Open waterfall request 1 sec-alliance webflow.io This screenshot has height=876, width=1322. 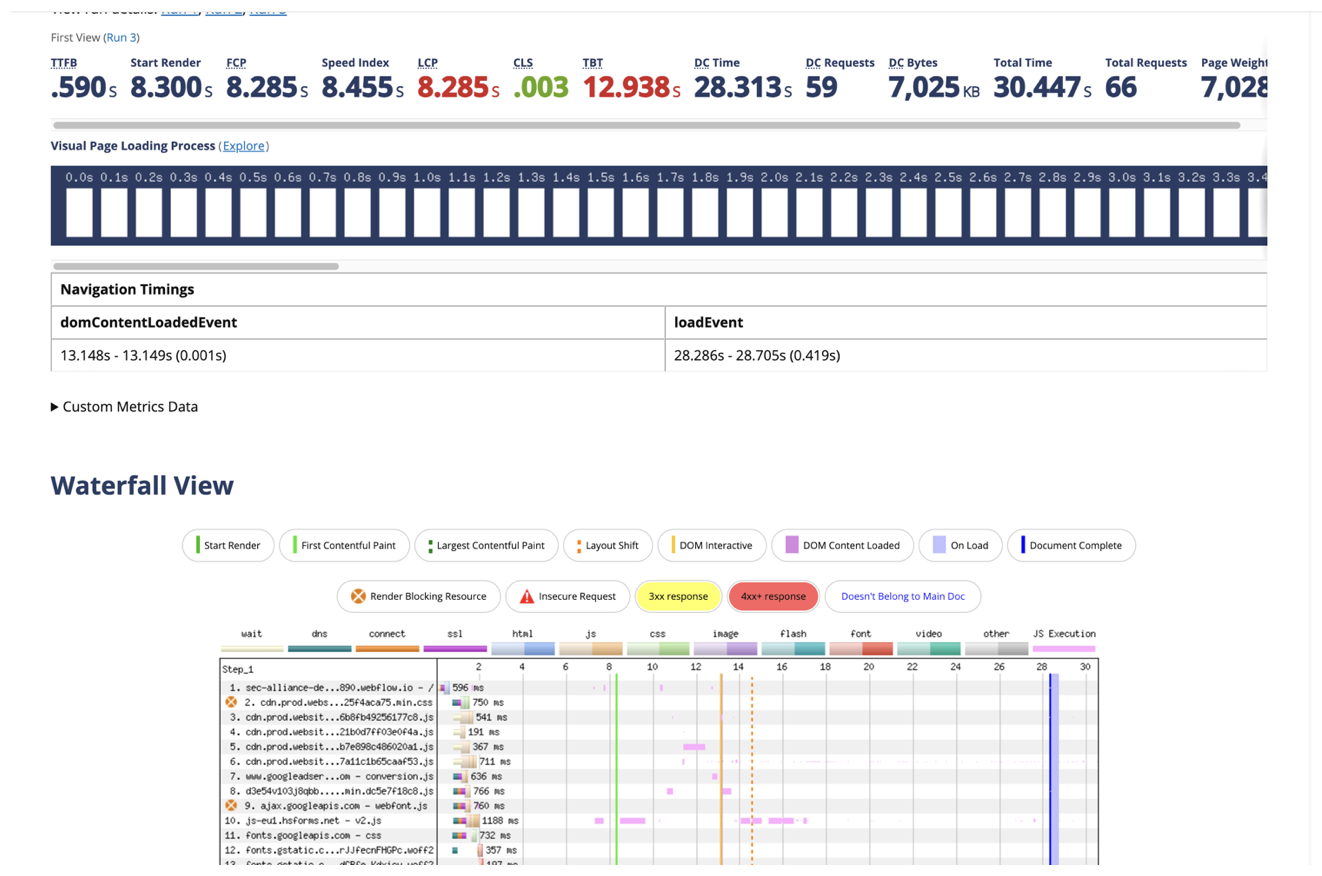coord(329,688)
